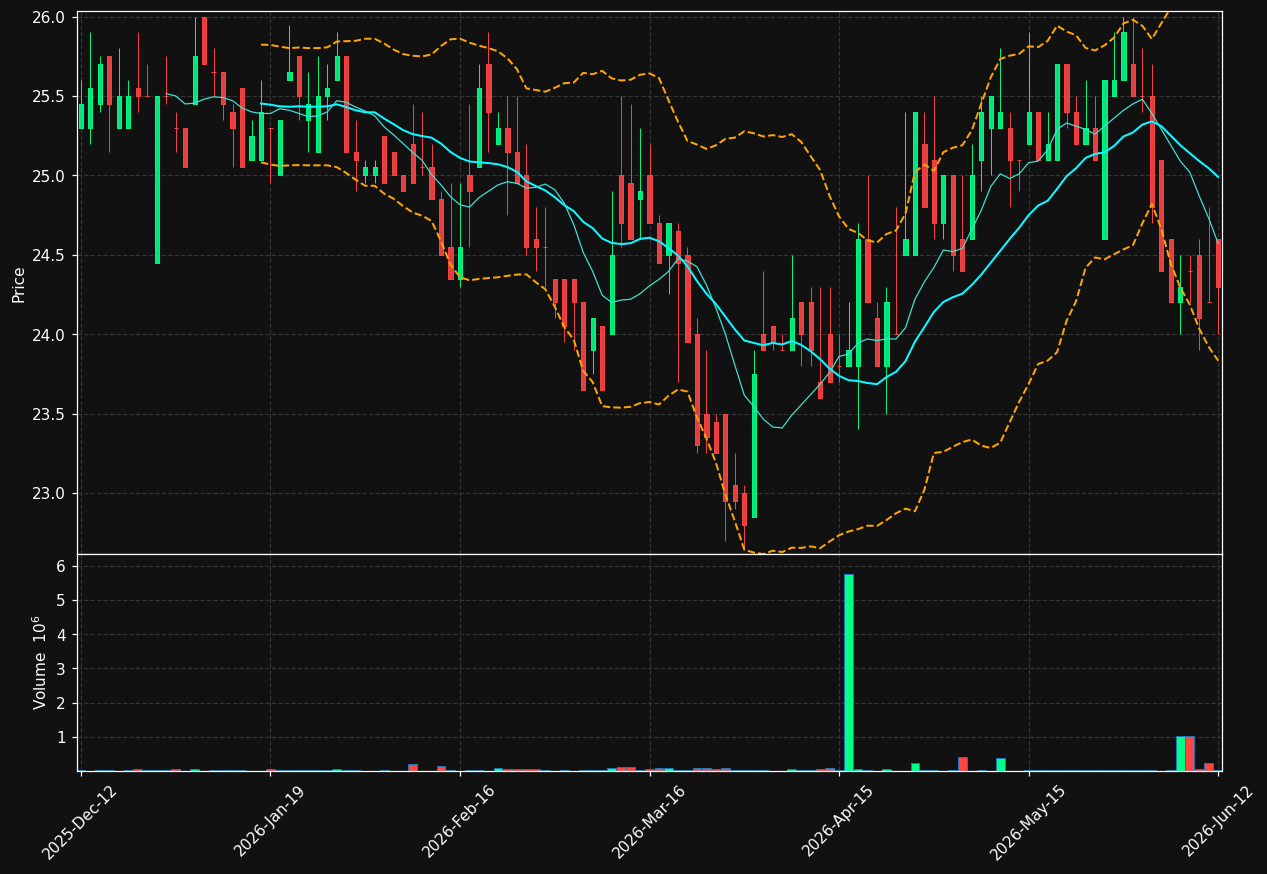
Task: Click the 24.0 price axis label
Action: click(x=50, y=335)
